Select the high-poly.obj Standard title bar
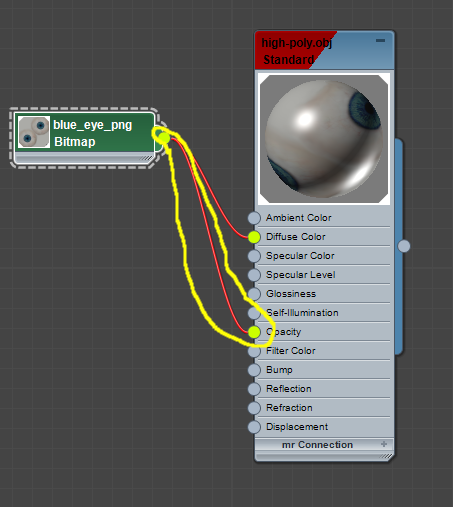Image resolution: width=453 pixels, height=507 pixels. 324,51
